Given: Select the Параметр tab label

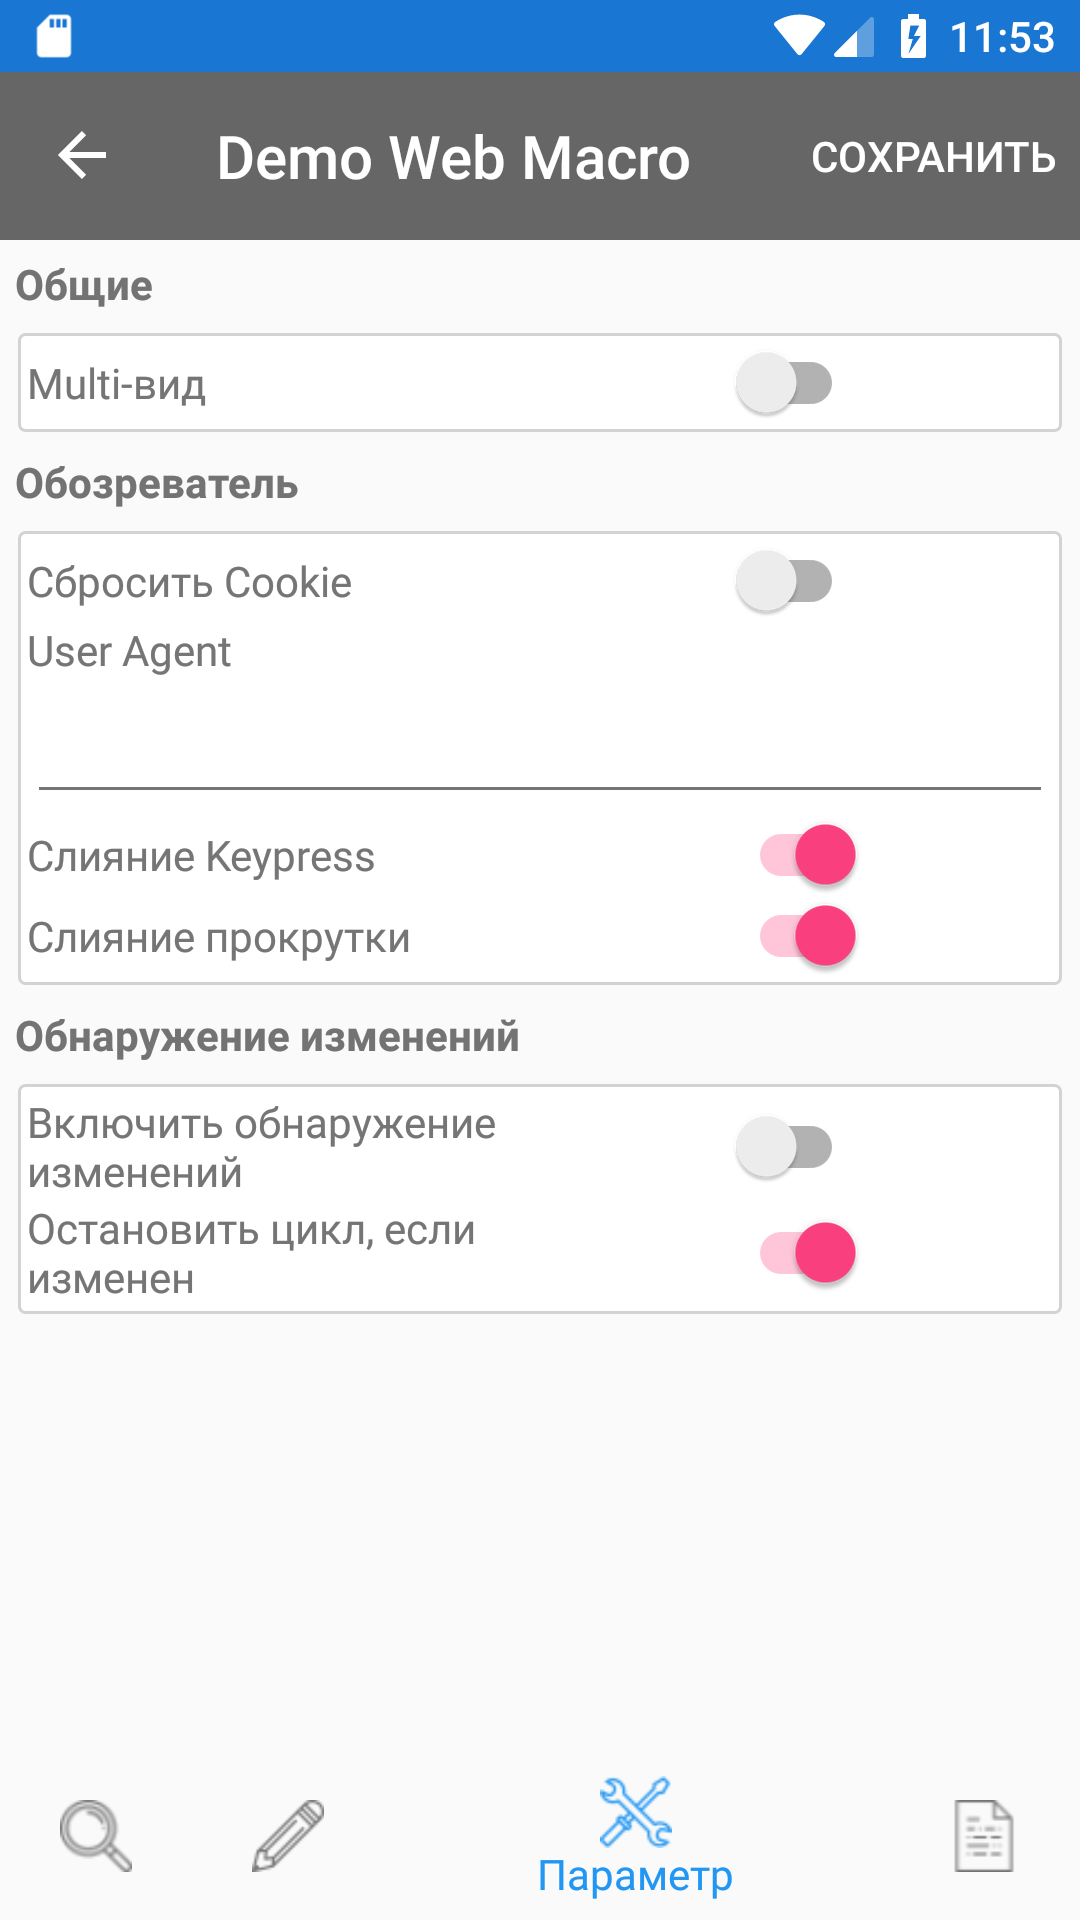Looking at the screenshot, I should coord(635,1876).
